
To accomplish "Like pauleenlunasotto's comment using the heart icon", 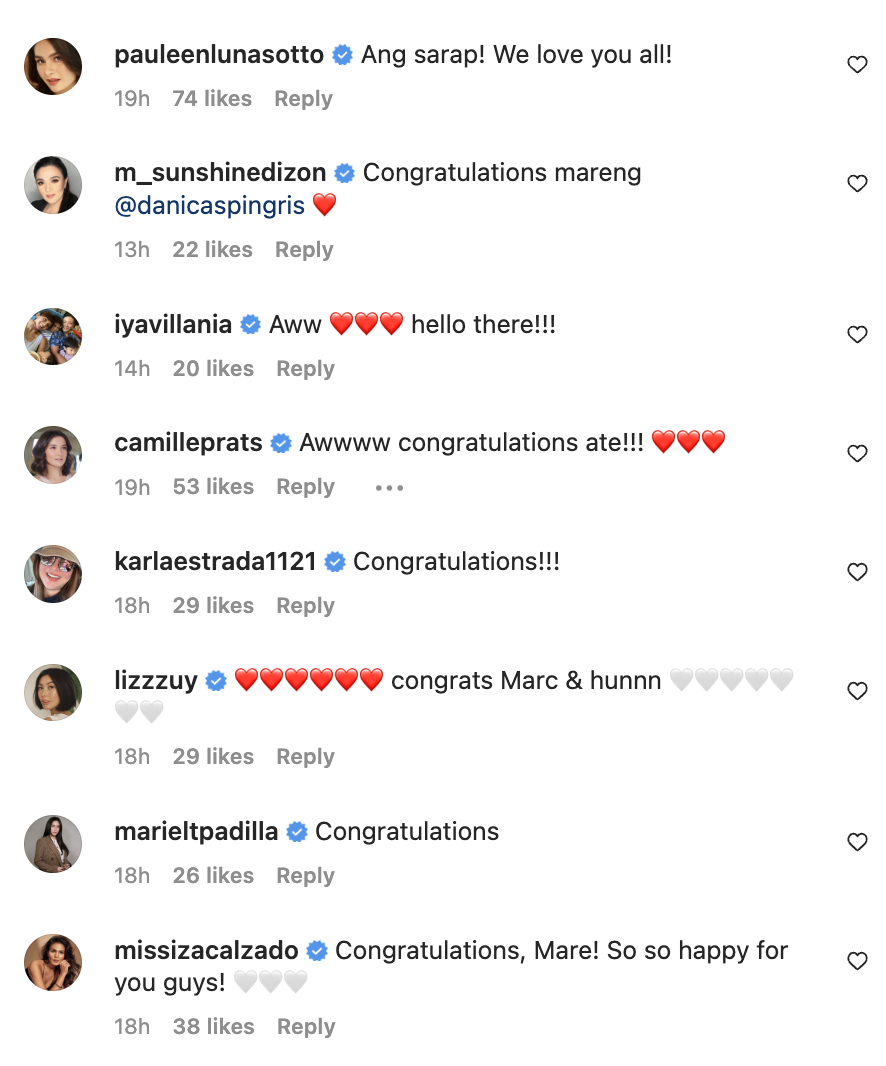I will (x=857, y=64).
